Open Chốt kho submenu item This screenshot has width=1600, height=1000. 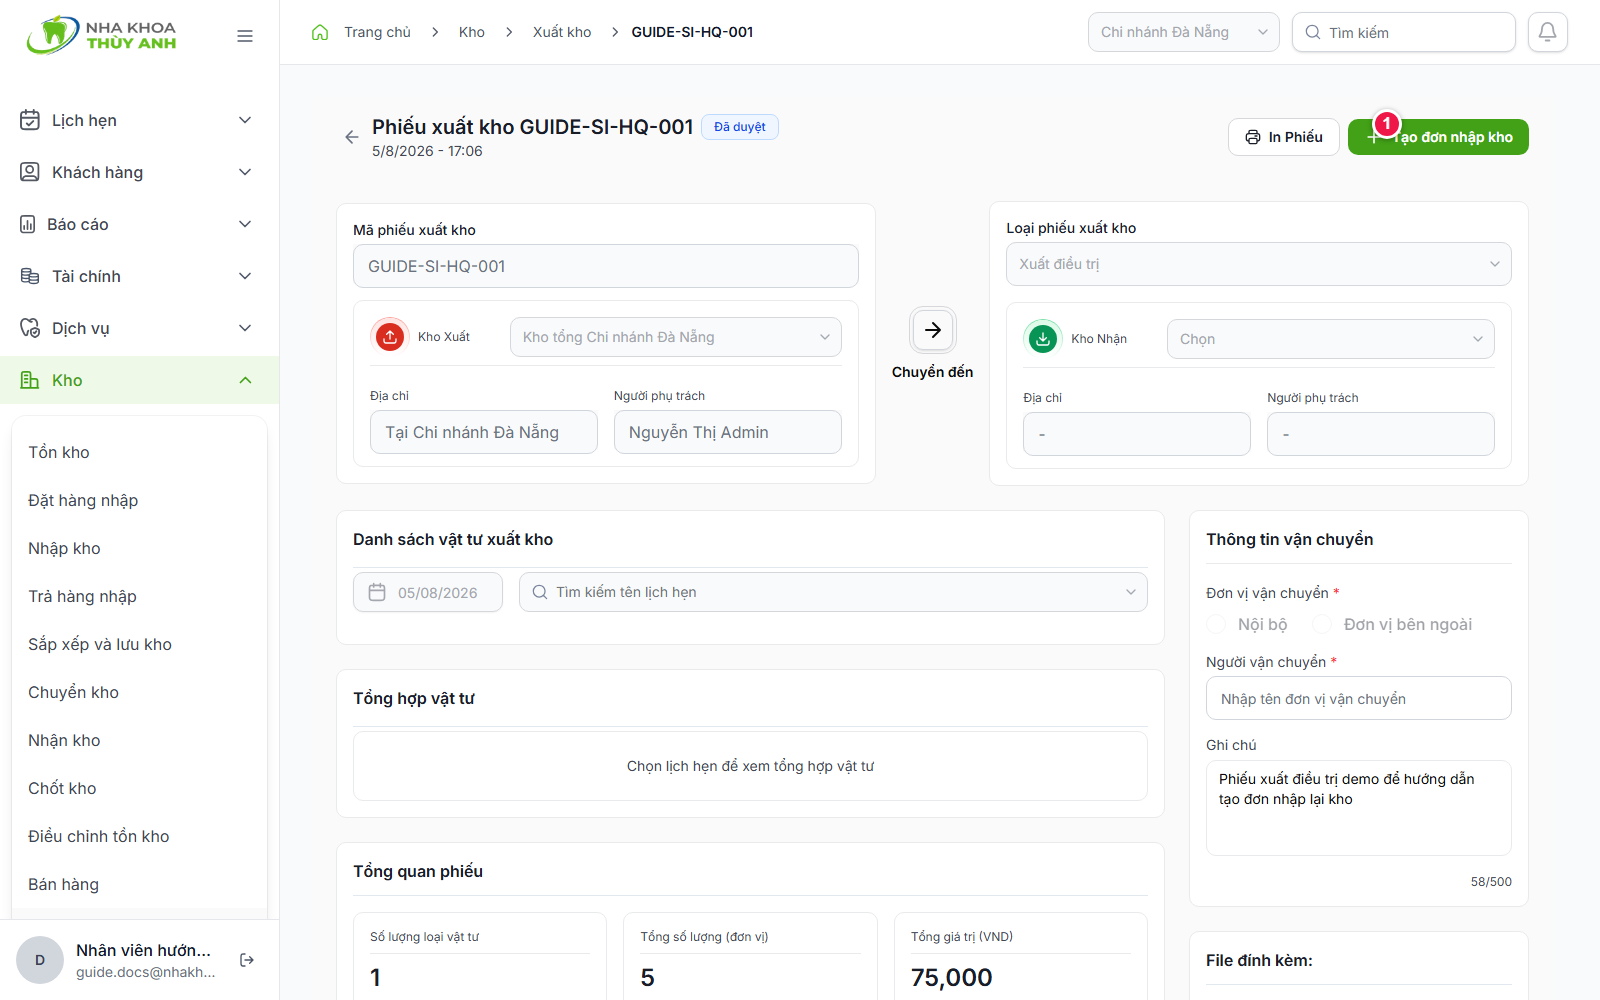point(62,788)
